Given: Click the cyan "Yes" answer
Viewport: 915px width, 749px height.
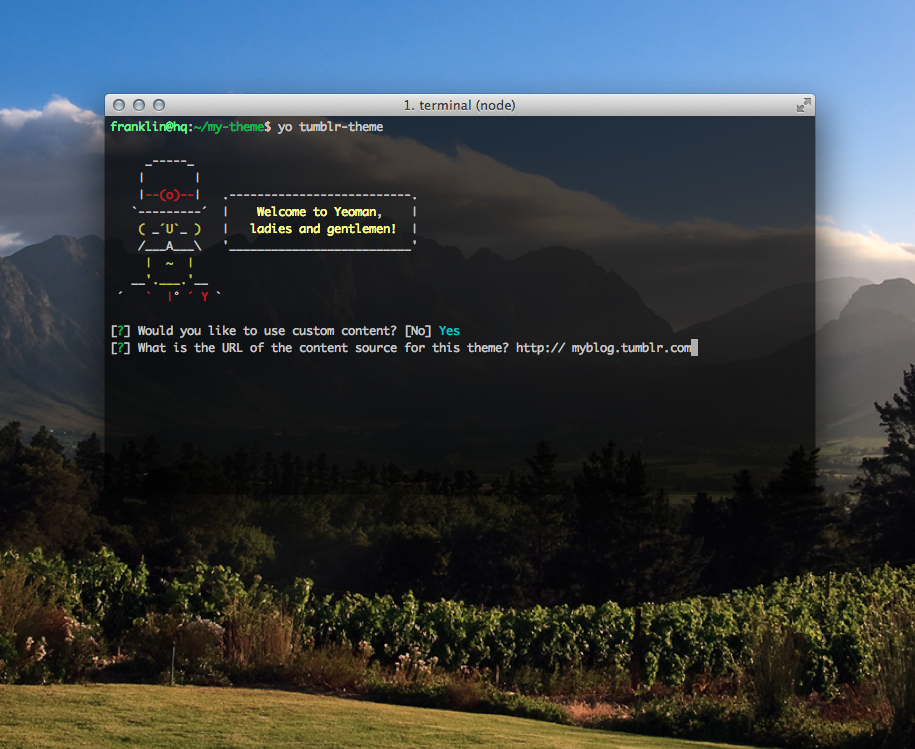Looking at the screenshot, I should coord(449,331).
